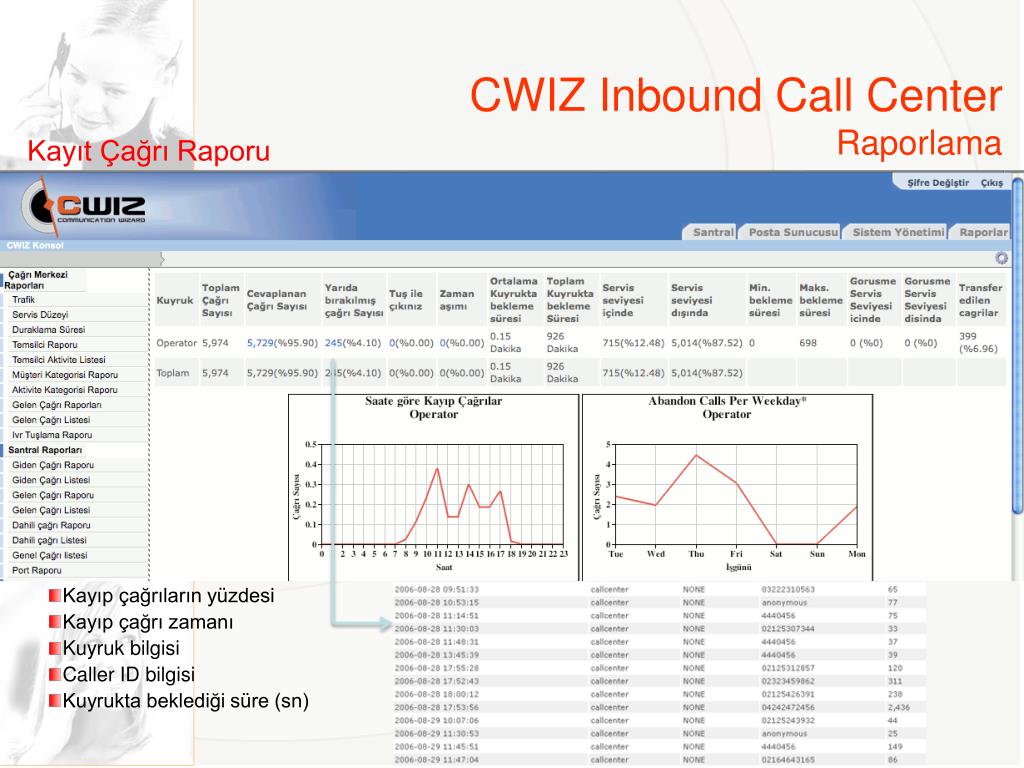Click the 245 abandoned calls link in Operator row
The height and width of the screenshot is (768, 1024).
334,343
